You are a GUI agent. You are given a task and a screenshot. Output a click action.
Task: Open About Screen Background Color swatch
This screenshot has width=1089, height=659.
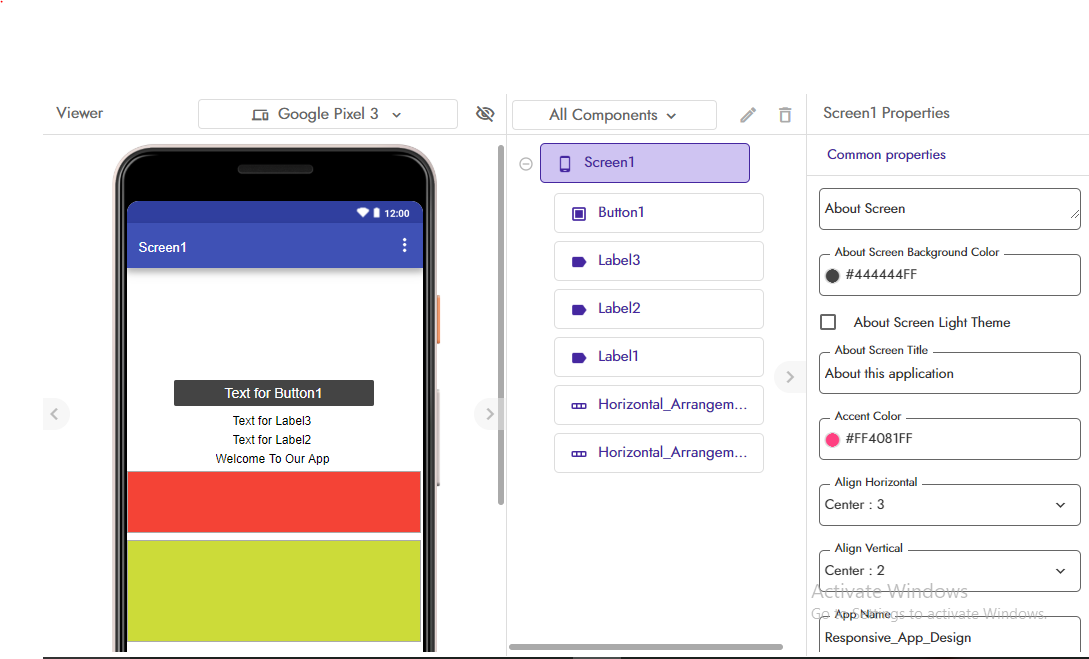pos(832,276)
